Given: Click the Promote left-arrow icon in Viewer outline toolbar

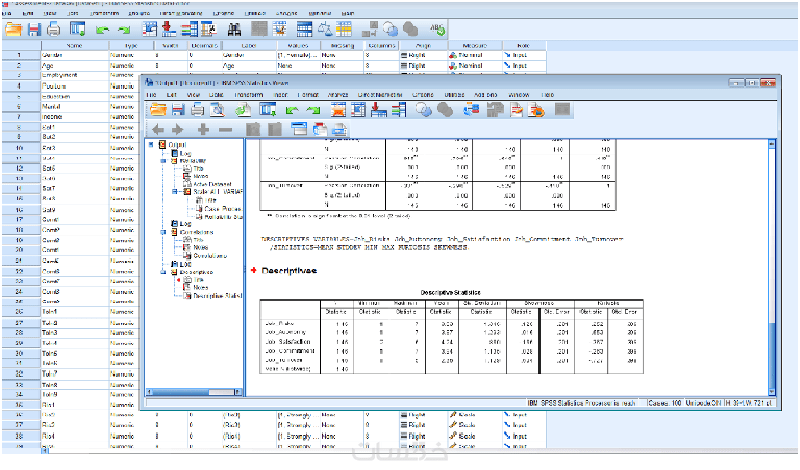Looking at the screenshot, I should pos(157,129).
